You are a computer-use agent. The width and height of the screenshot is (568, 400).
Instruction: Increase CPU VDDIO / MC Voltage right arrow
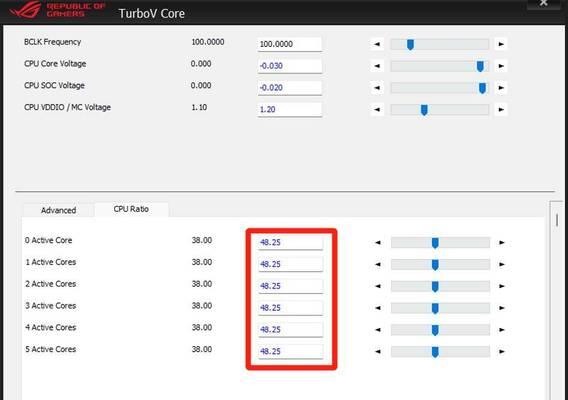(x=501, y=109)
